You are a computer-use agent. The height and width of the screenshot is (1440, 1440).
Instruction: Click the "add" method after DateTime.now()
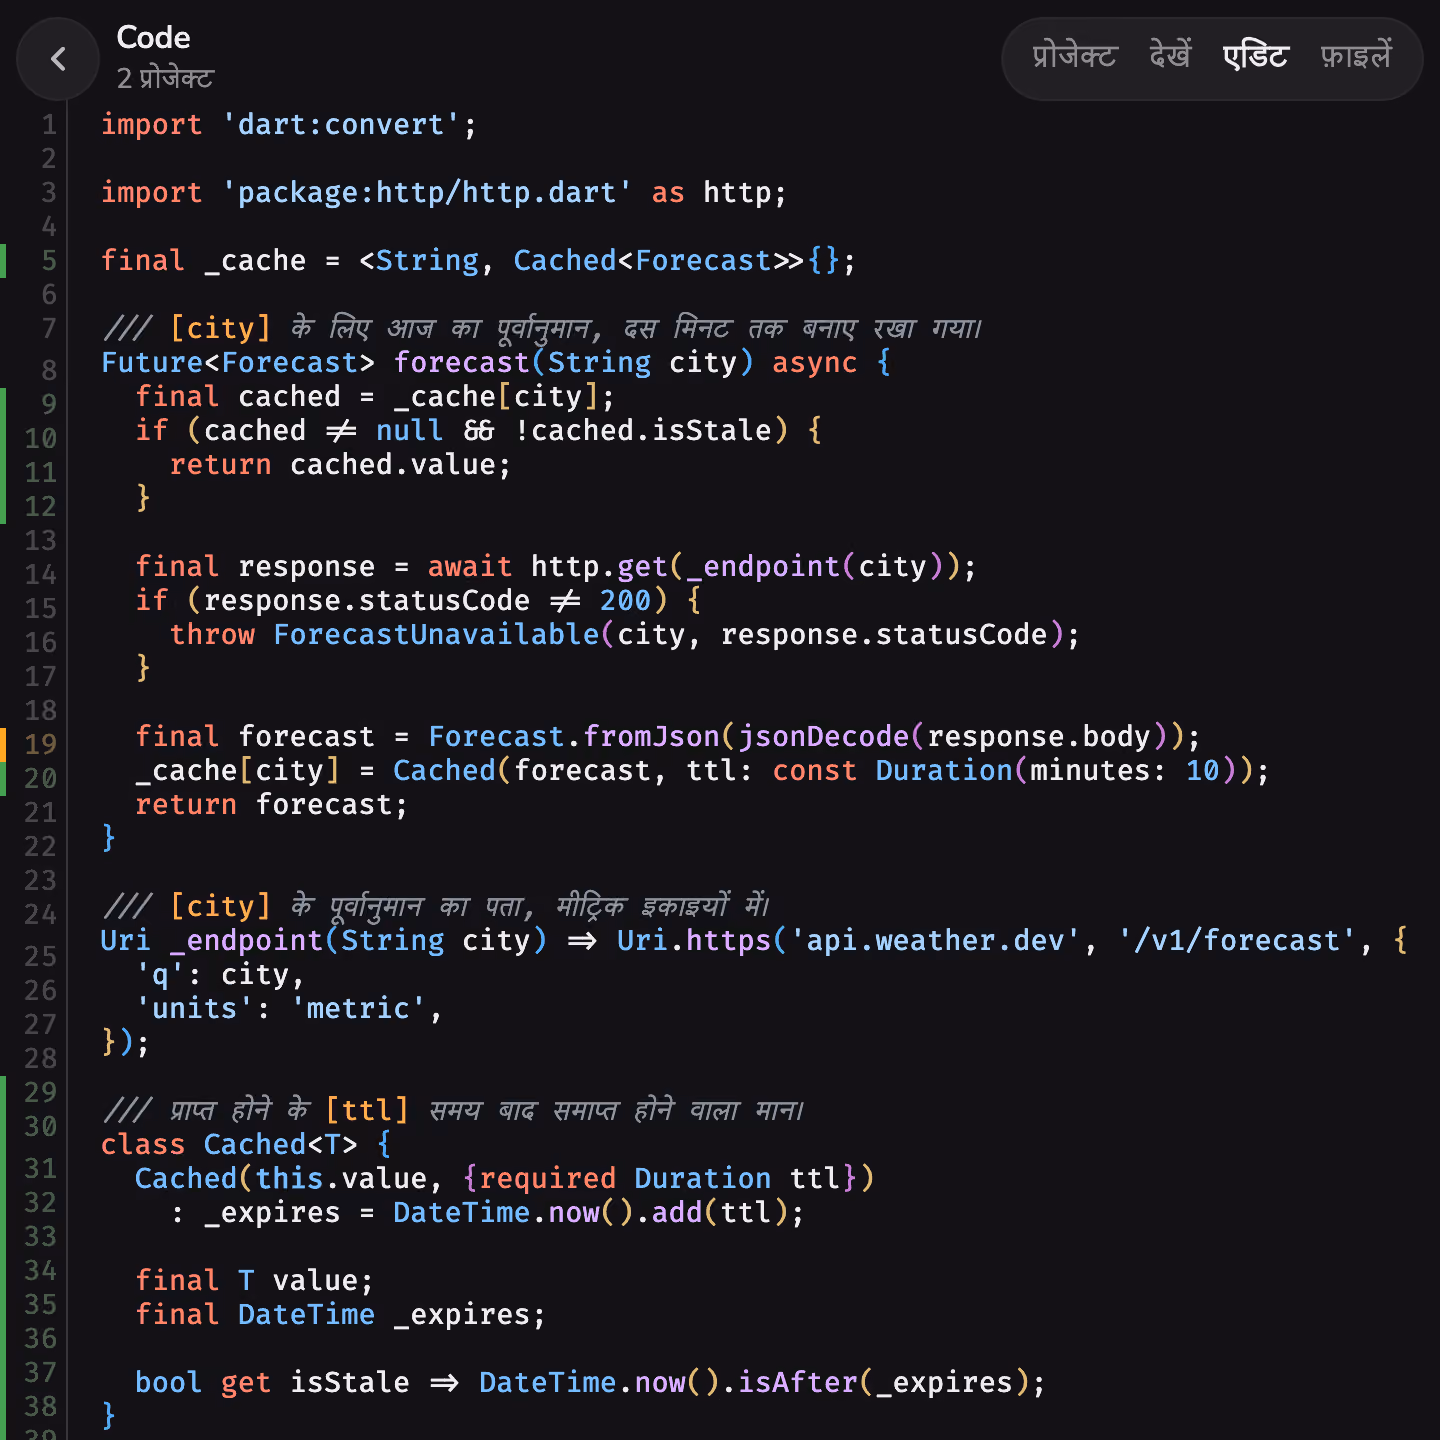tap(677, 1213)
